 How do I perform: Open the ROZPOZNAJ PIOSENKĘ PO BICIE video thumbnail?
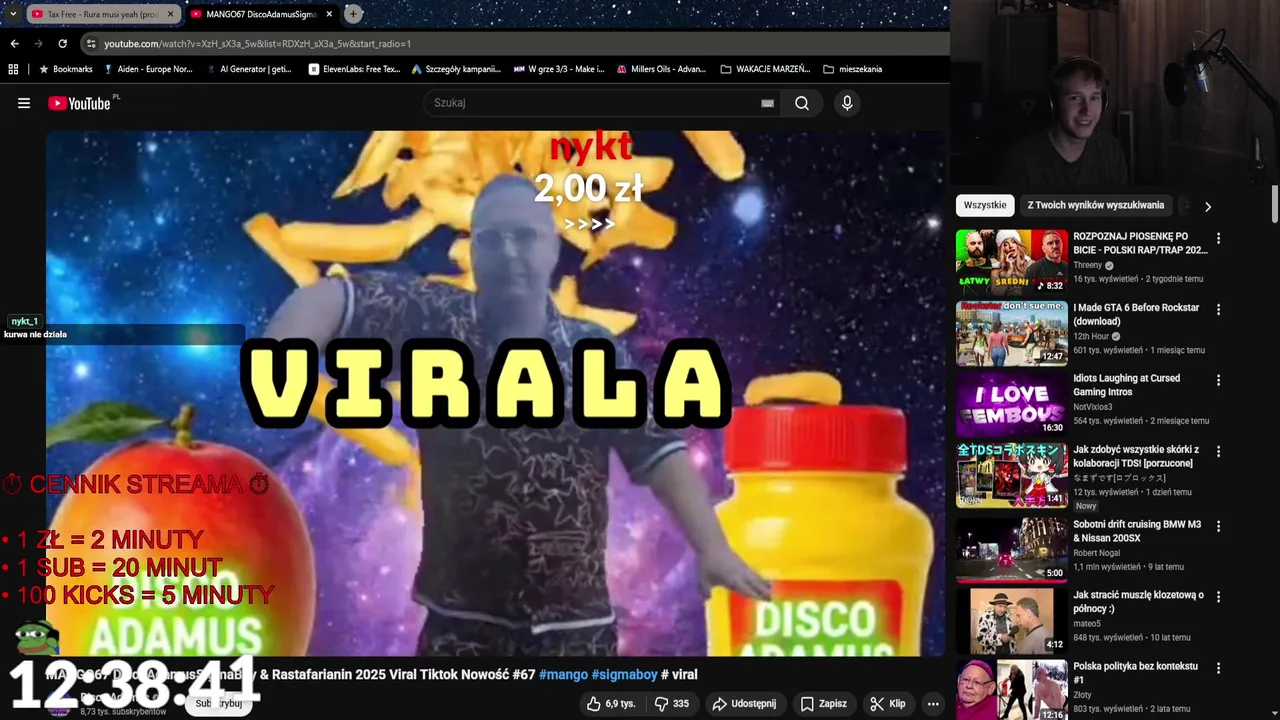[x=1012, y=262]
